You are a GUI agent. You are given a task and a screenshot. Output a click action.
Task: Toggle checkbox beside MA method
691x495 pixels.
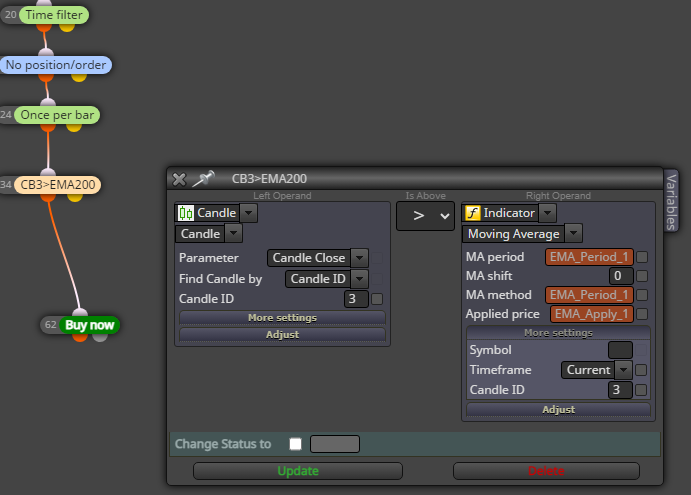coord(642,295)
